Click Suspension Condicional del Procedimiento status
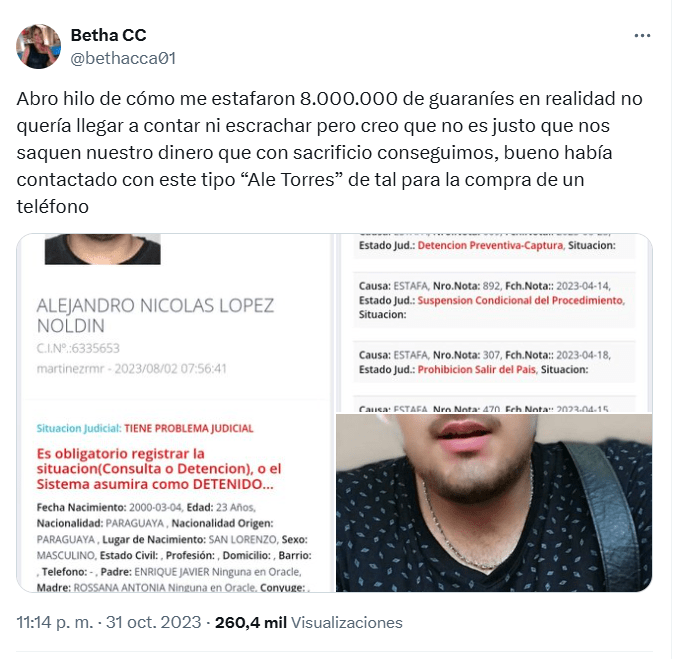 [520, 300]
